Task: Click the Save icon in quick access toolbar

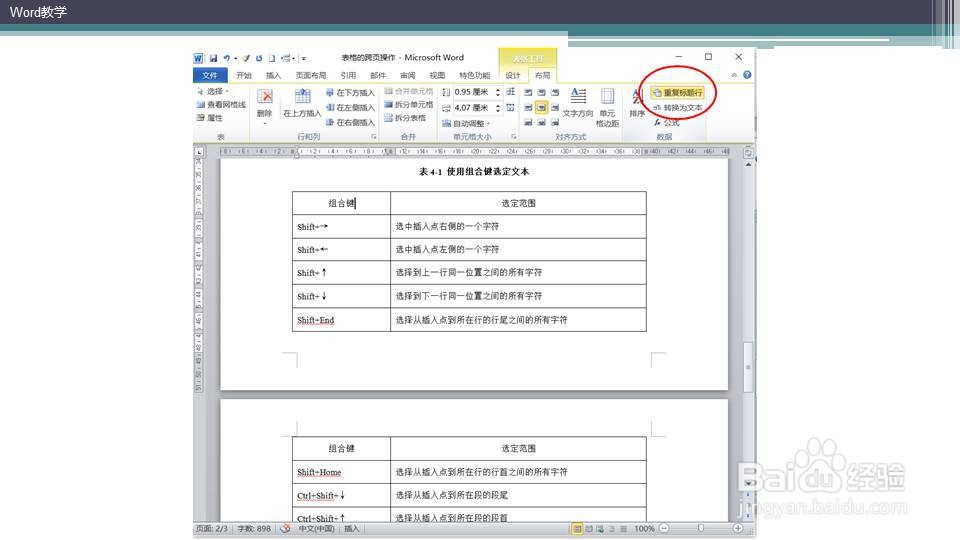Action: (213, 58)
